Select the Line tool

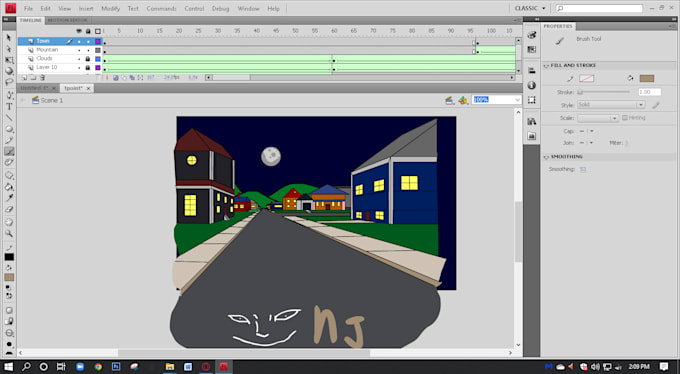(x=9, y=118)
